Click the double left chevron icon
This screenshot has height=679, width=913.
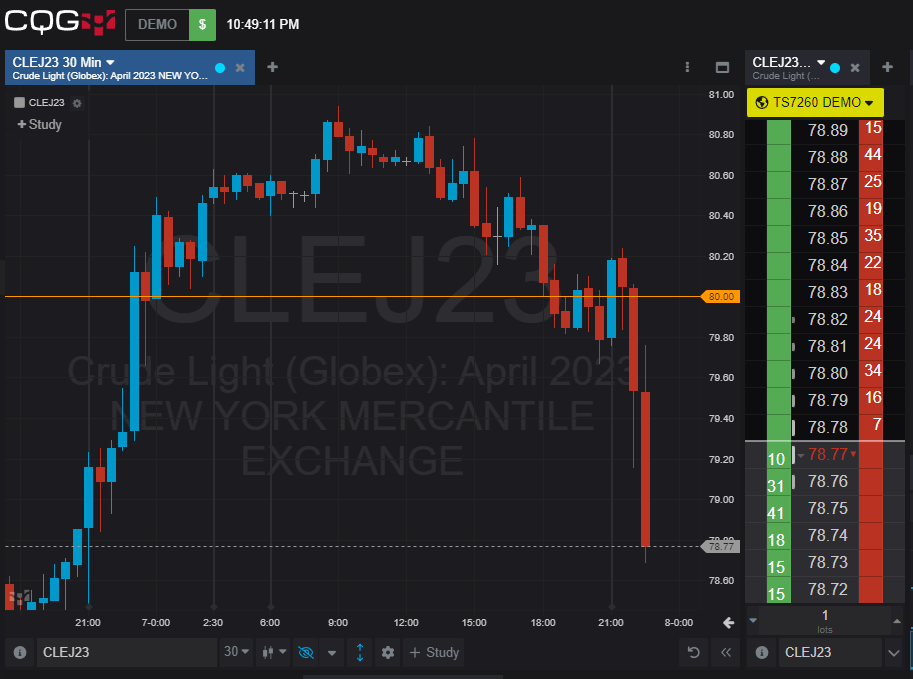pos(726,652)
